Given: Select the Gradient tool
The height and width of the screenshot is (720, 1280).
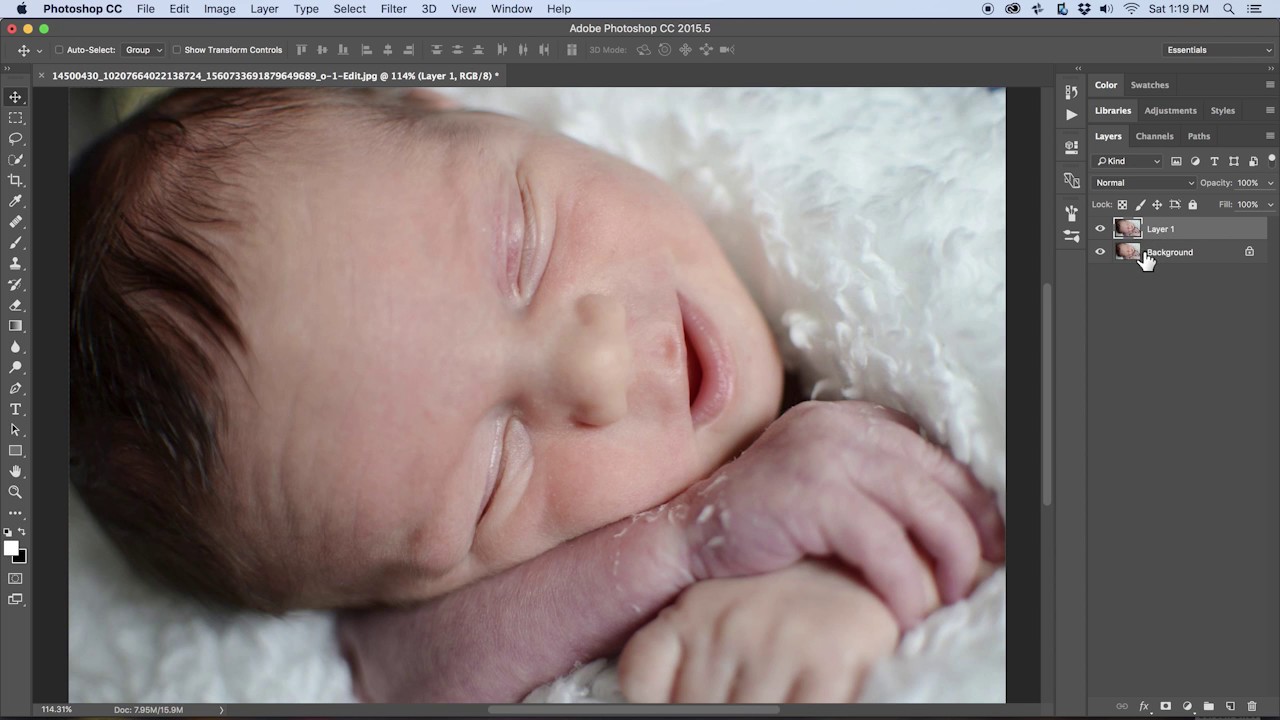Looking at the screenshot, I should click(x=15, y=326).
